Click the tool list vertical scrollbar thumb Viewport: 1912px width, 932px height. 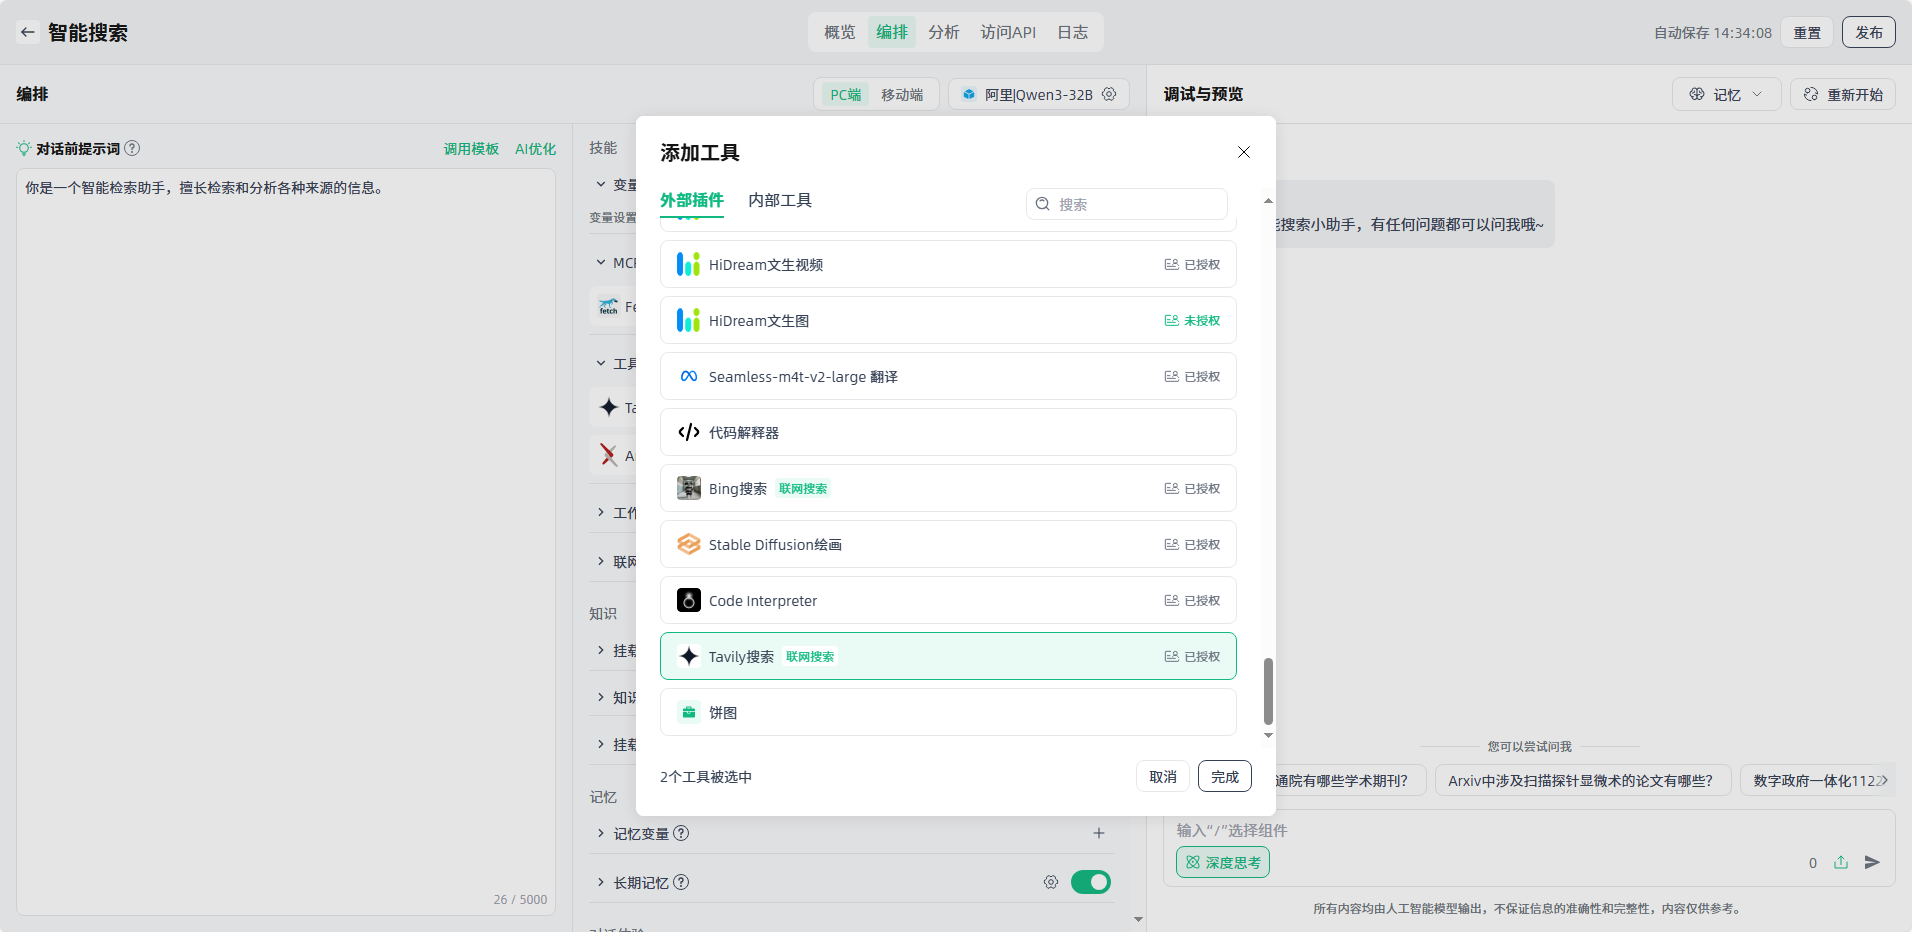[1268, 690]
